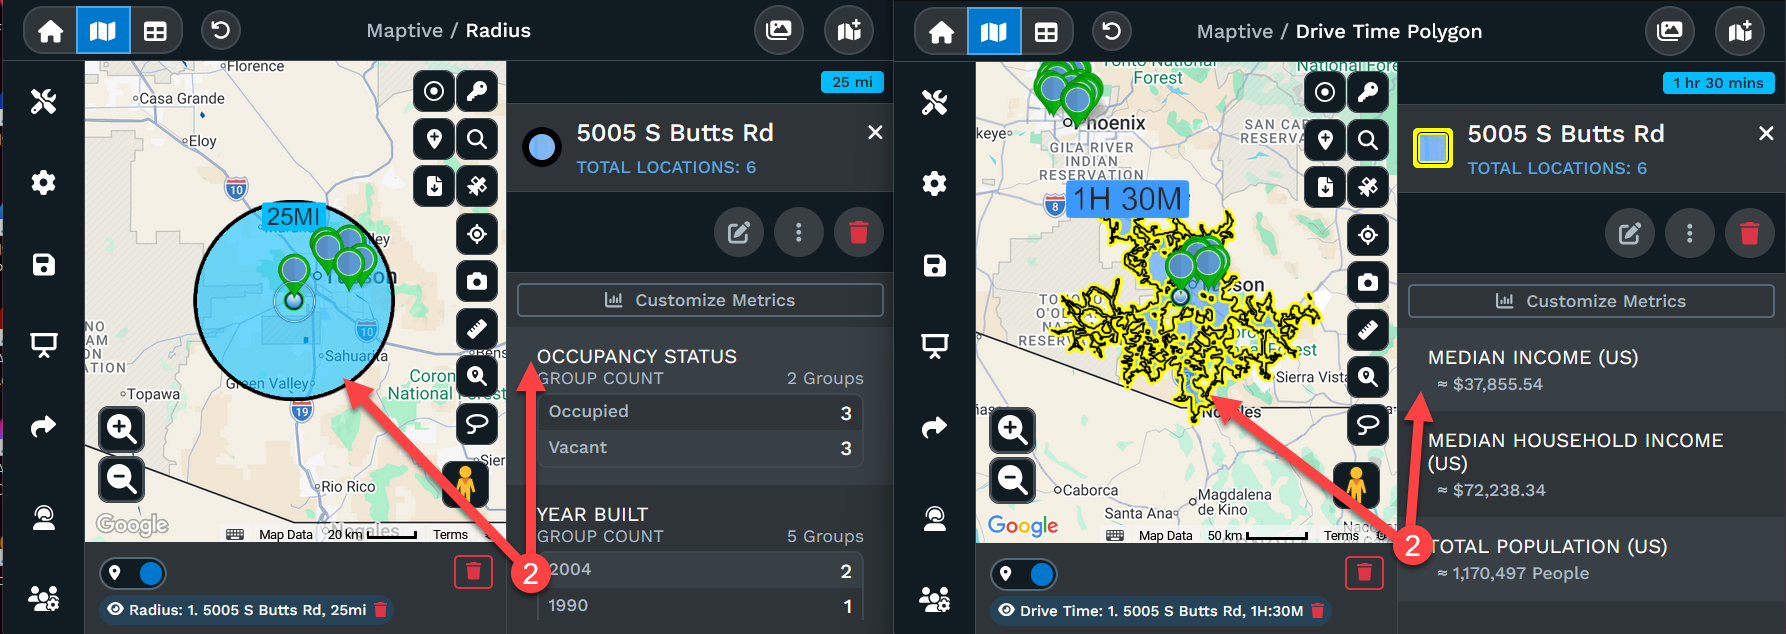This screenshot has width=1786, height=634.
Task: Click add-map icon in Drive Time window header
Action: coord(1740,32)
